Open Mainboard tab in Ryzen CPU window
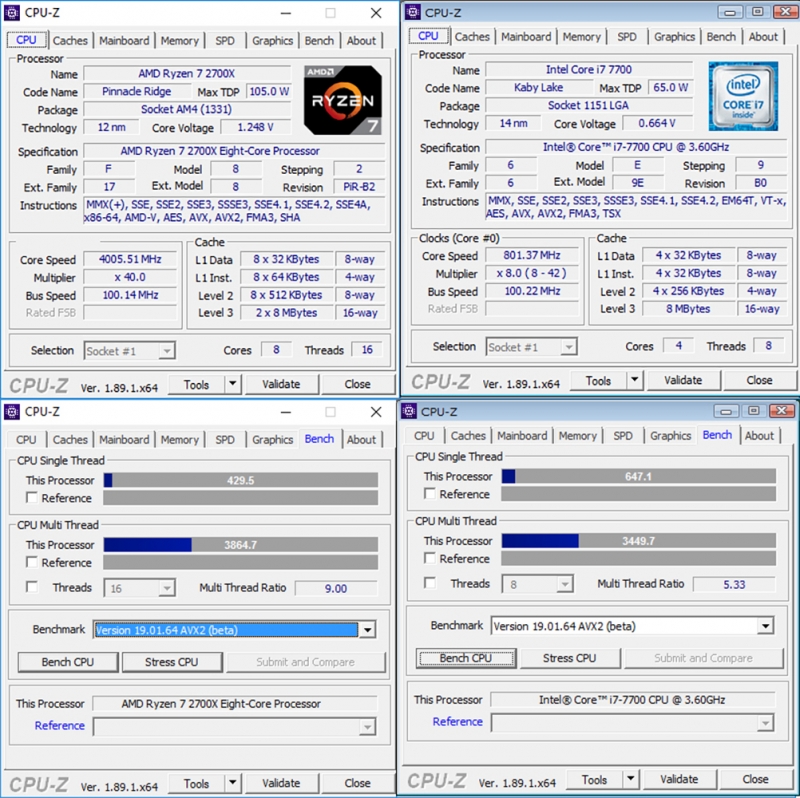The image size is (800, 798). click(124, 41)
